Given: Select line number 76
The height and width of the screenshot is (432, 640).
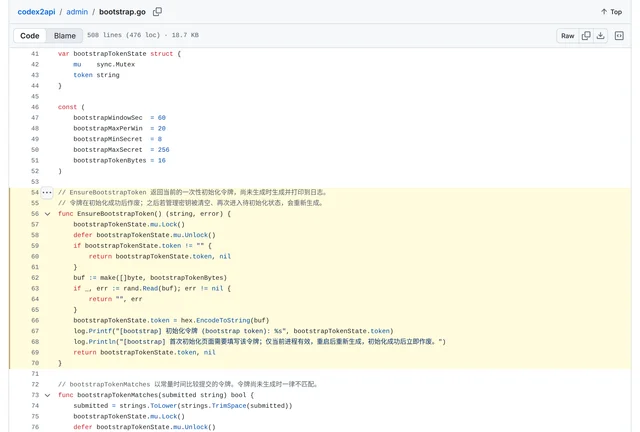Looking at the screenshot, I should point(35,427).
